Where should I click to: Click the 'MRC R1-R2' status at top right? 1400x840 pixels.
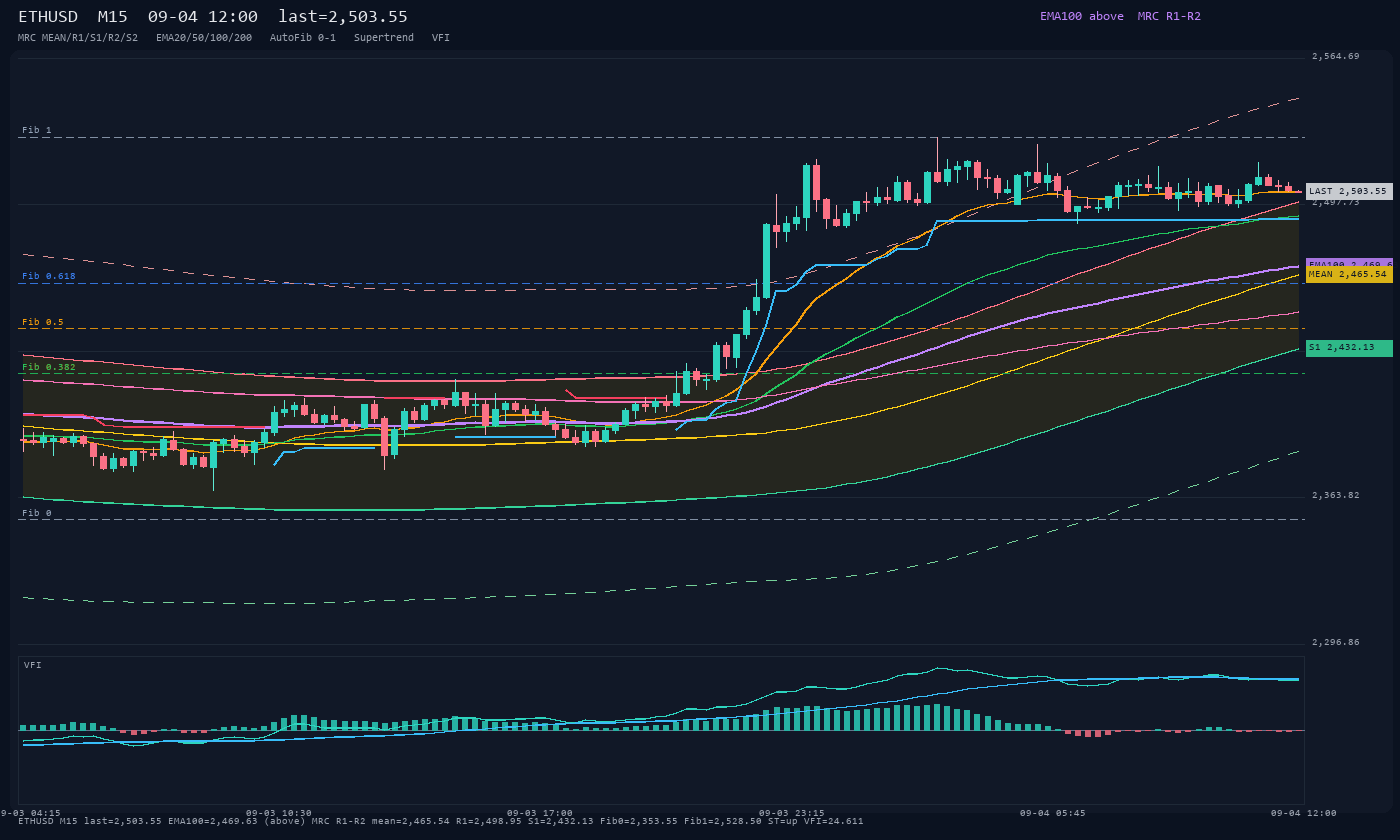(x=1169, y=16)
